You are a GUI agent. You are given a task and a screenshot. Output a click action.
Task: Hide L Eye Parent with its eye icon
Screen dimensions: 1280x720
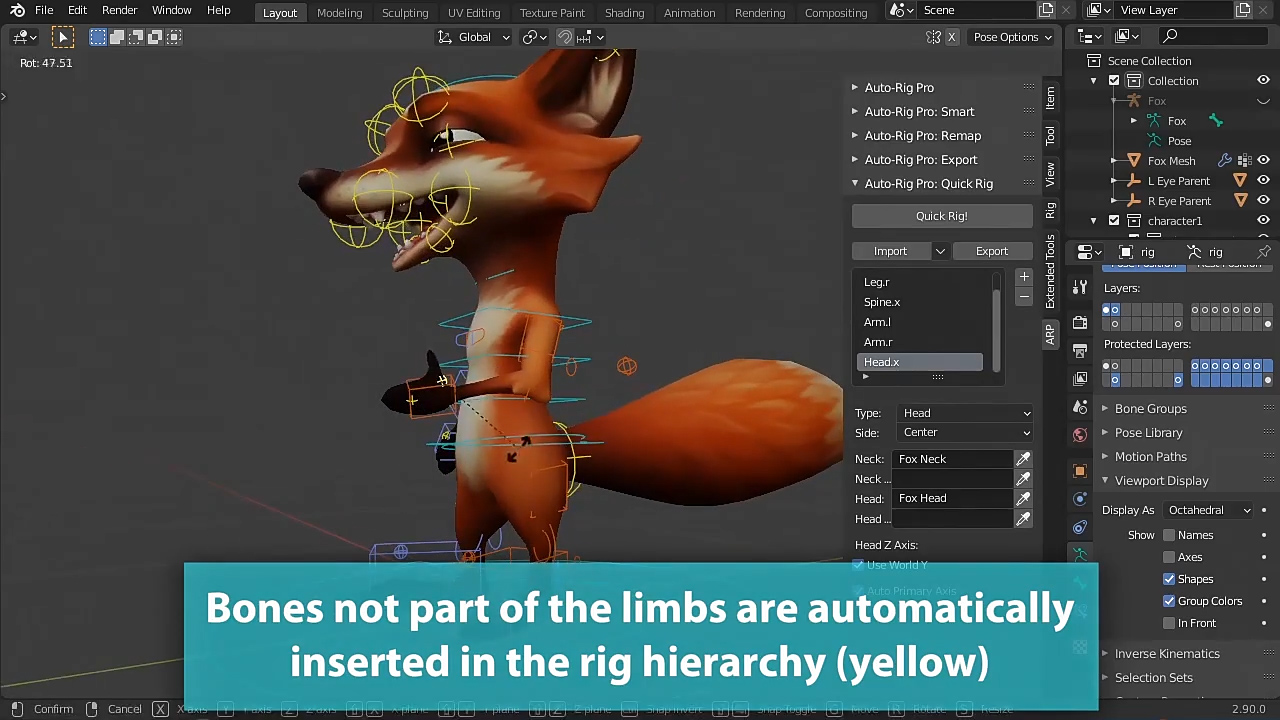[x=1264, y=181]
